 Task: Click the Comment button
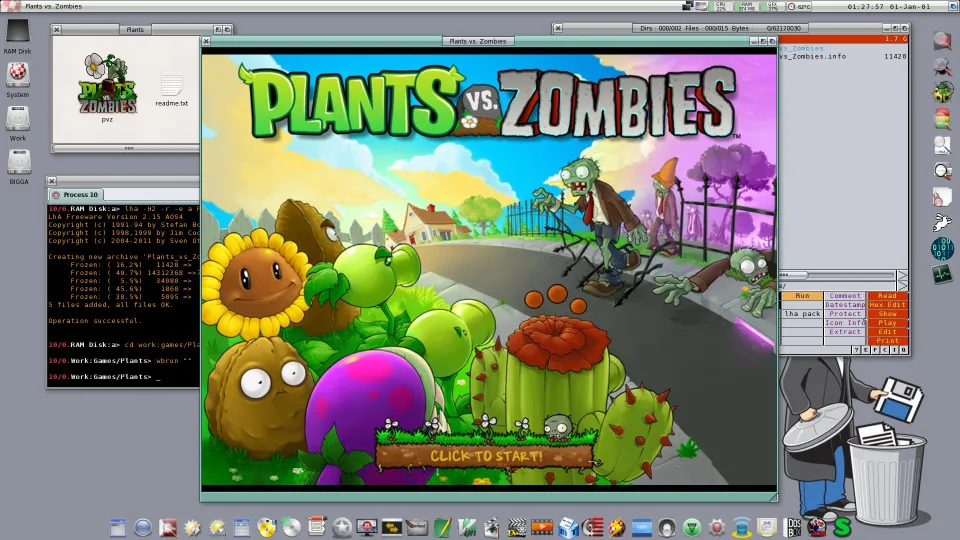(845, 296)
